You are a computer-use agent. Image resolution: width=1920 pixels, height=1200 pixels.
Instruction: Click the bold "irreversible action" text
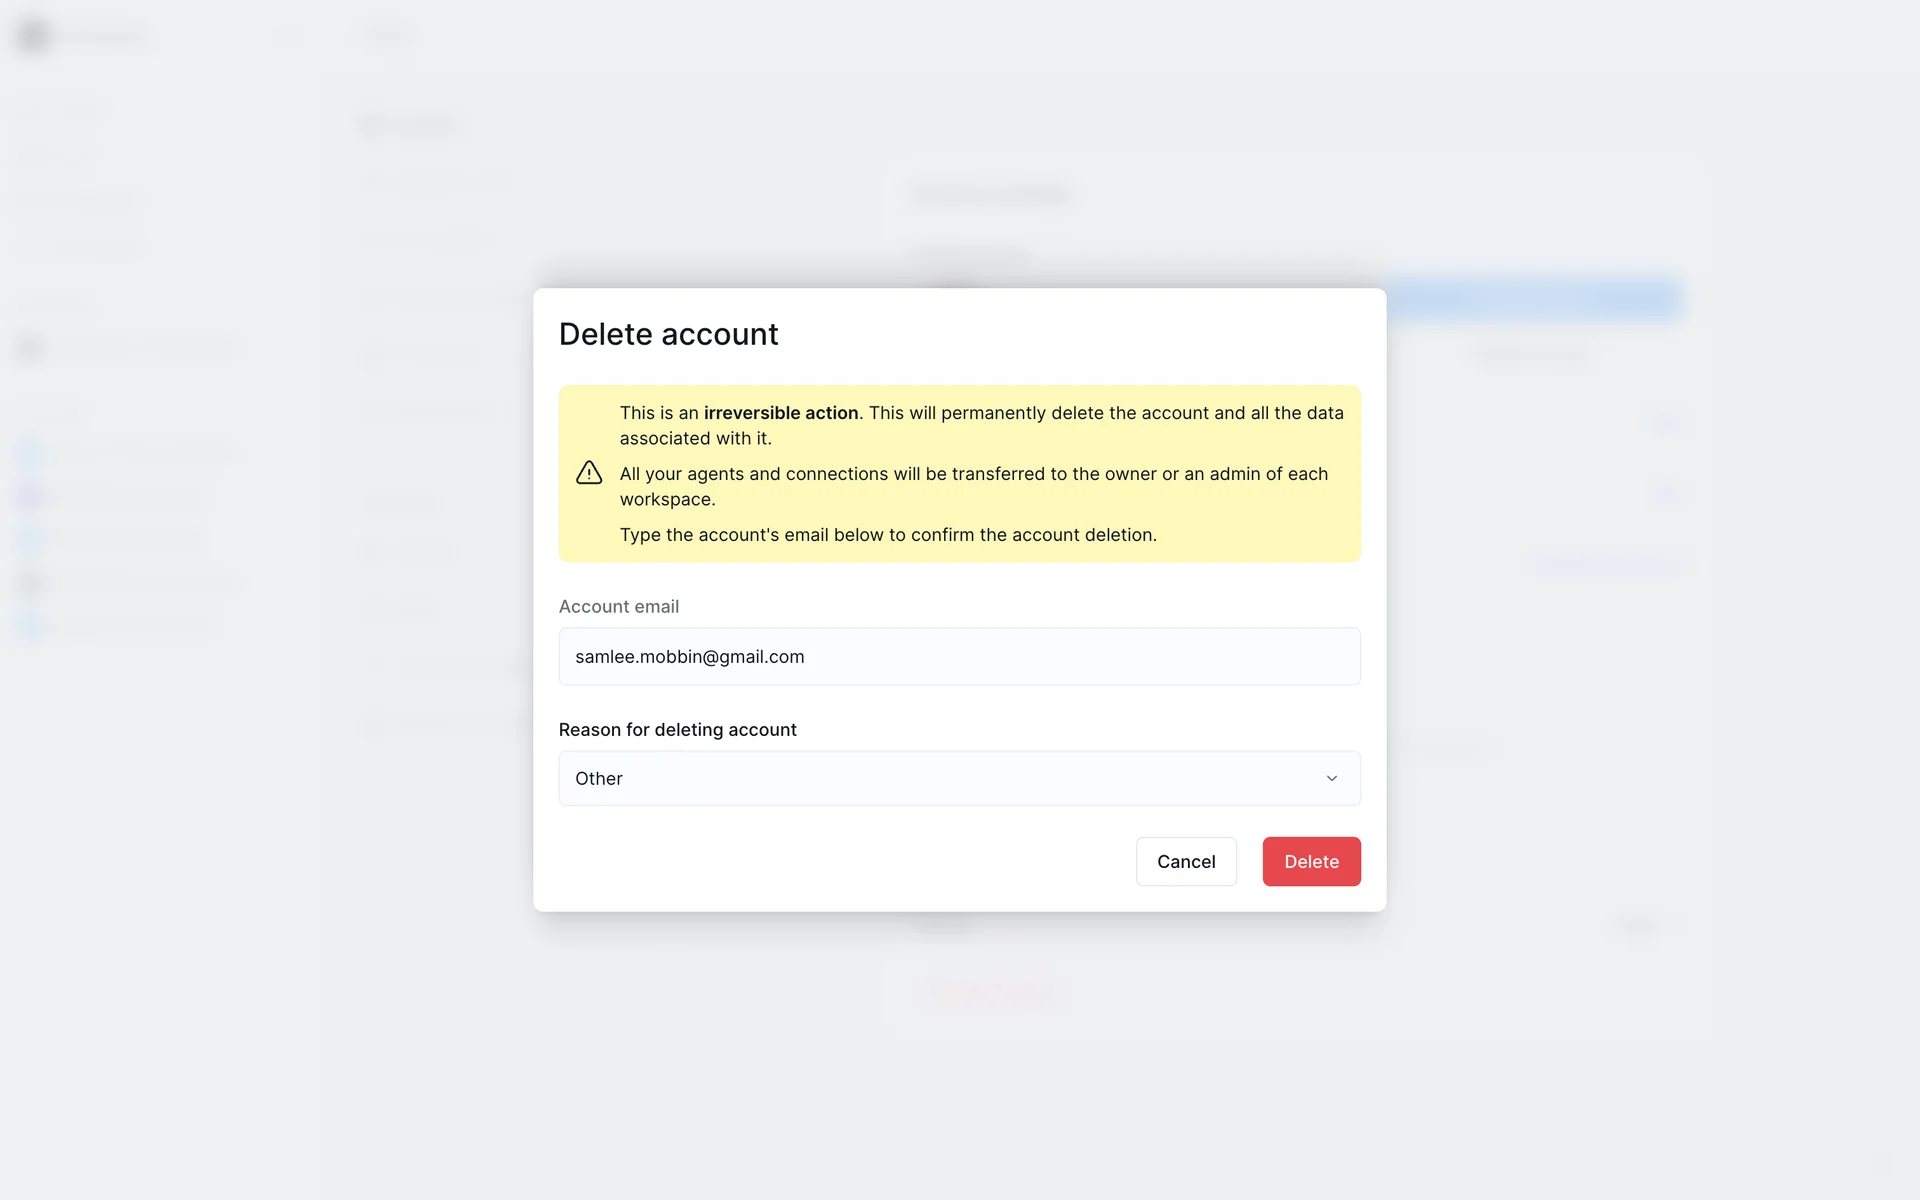pyautogui.click(x=780, y=413)
